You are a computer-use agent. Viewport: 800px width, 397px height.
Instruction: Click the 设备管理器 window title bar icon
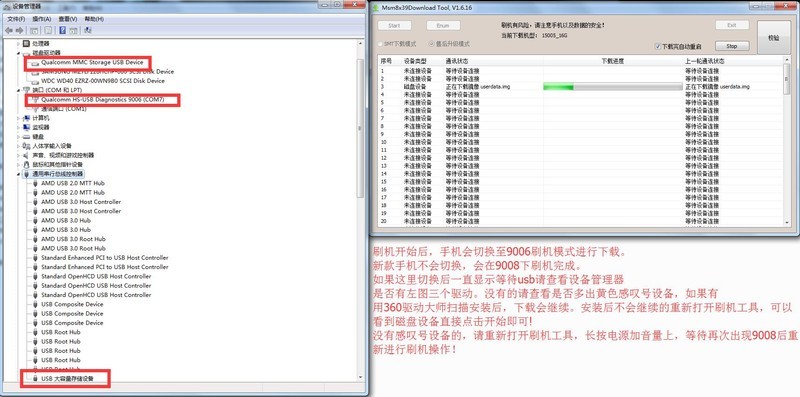tap(6, 6)
